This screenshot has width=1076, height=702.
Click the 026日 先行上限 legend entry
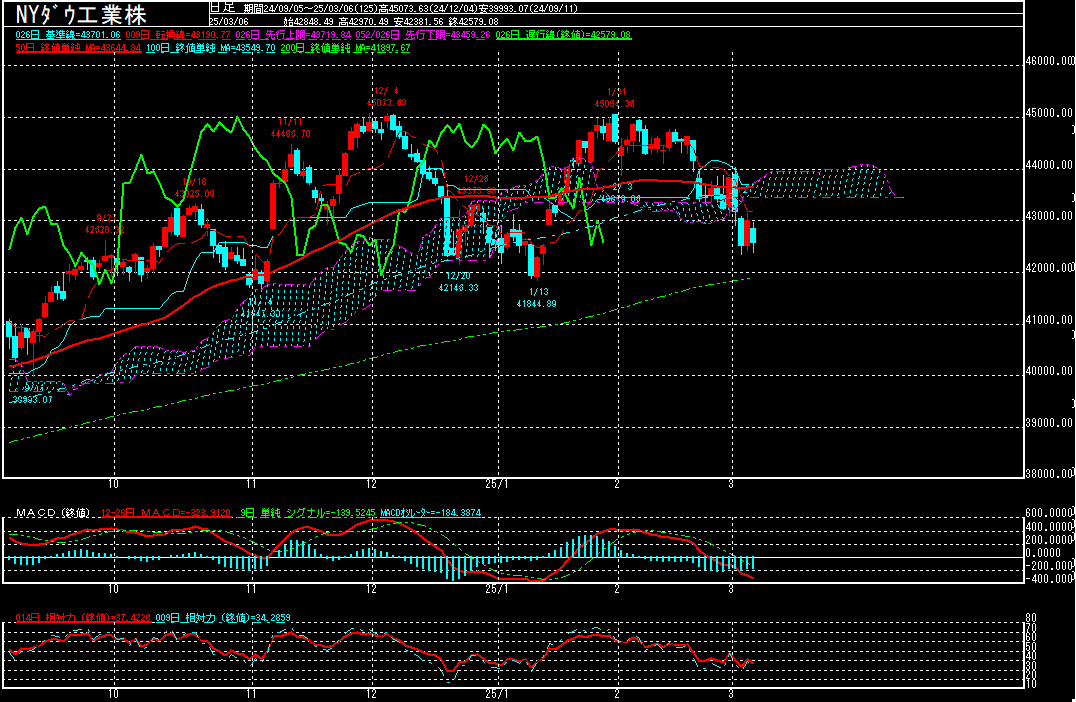(x=293, y=34)
